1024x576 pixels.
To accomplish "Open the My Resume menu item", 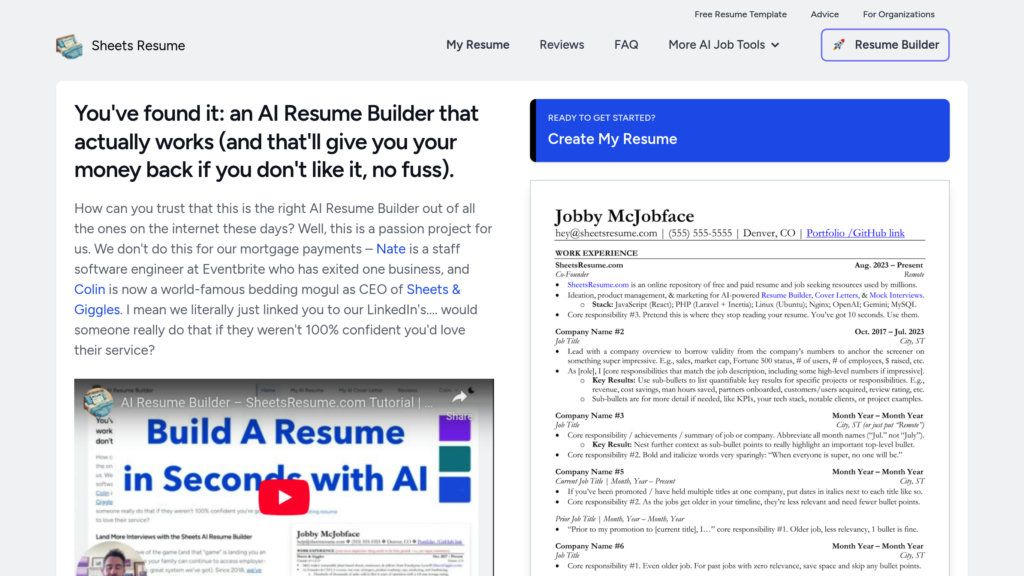I will click(477, 45).
